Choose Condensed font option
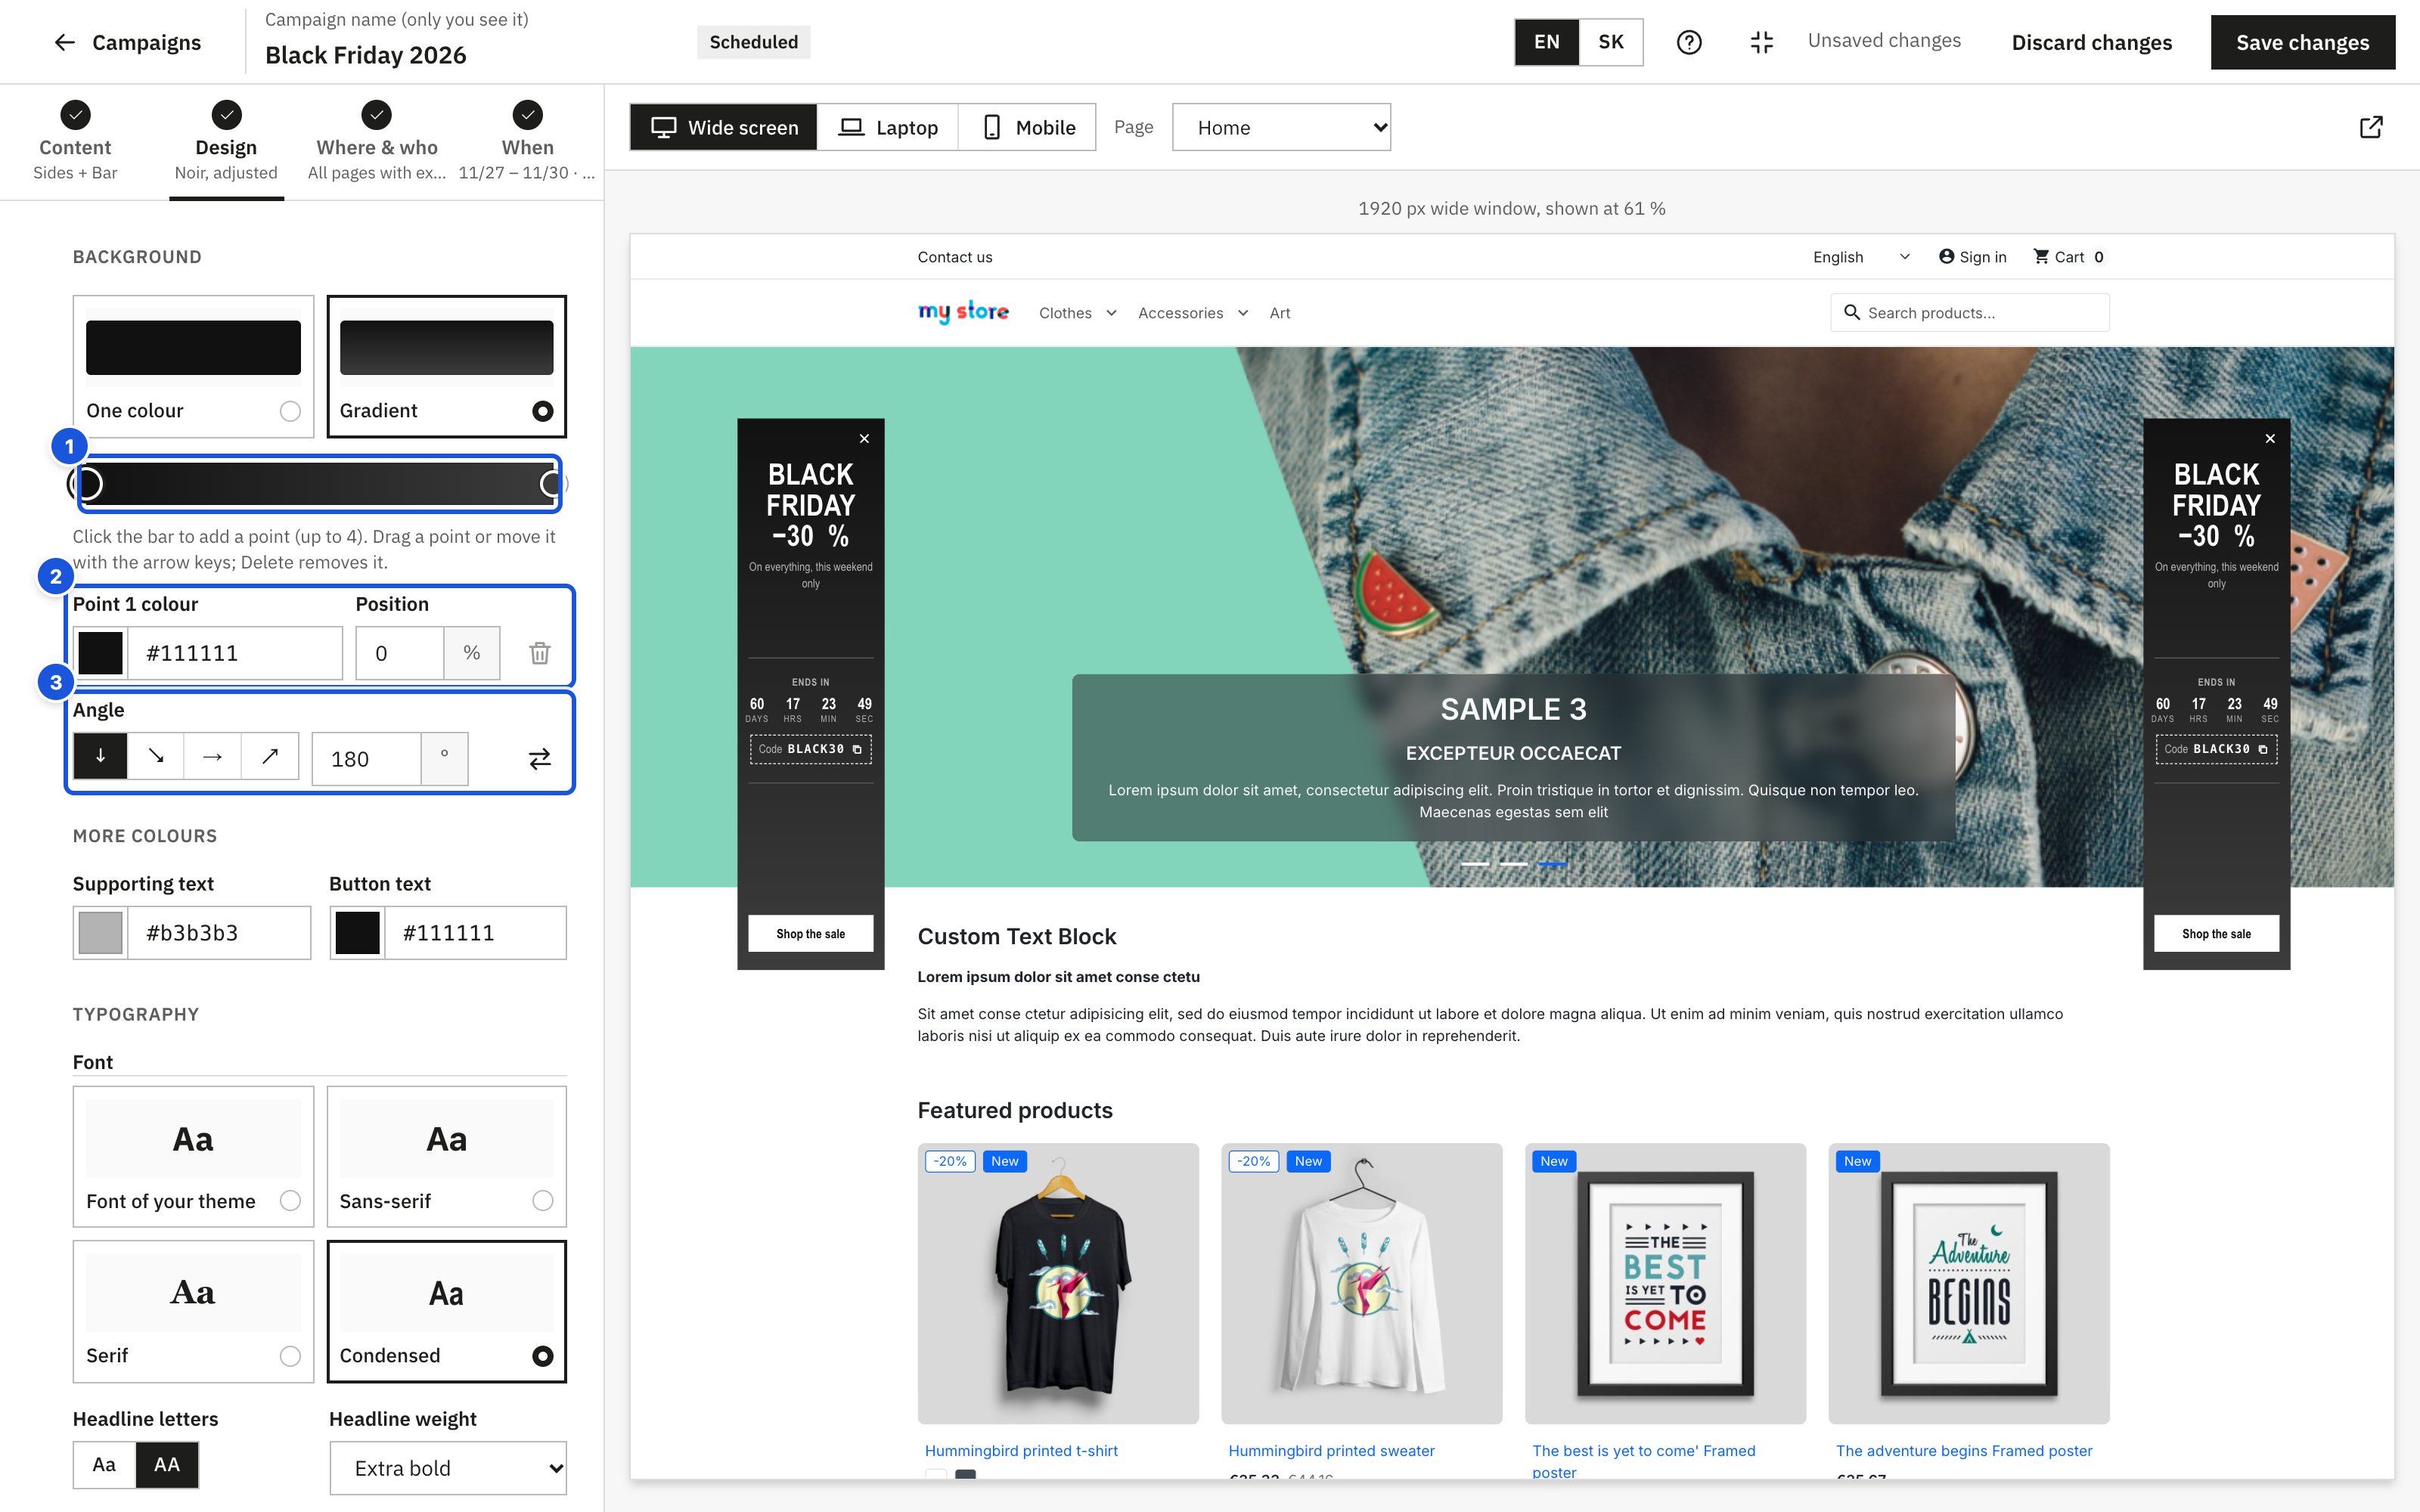 click(446, 1312)
